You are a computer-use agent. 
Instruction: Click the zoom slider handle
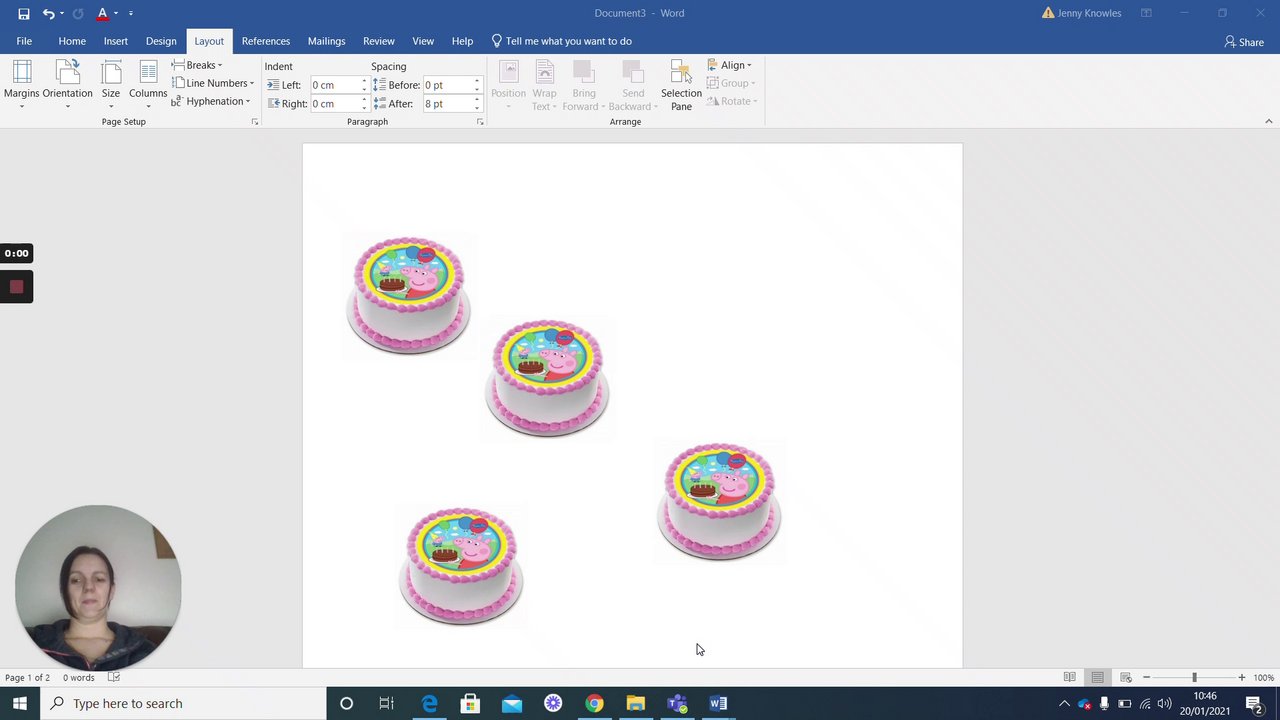[x=1194, y=678]
